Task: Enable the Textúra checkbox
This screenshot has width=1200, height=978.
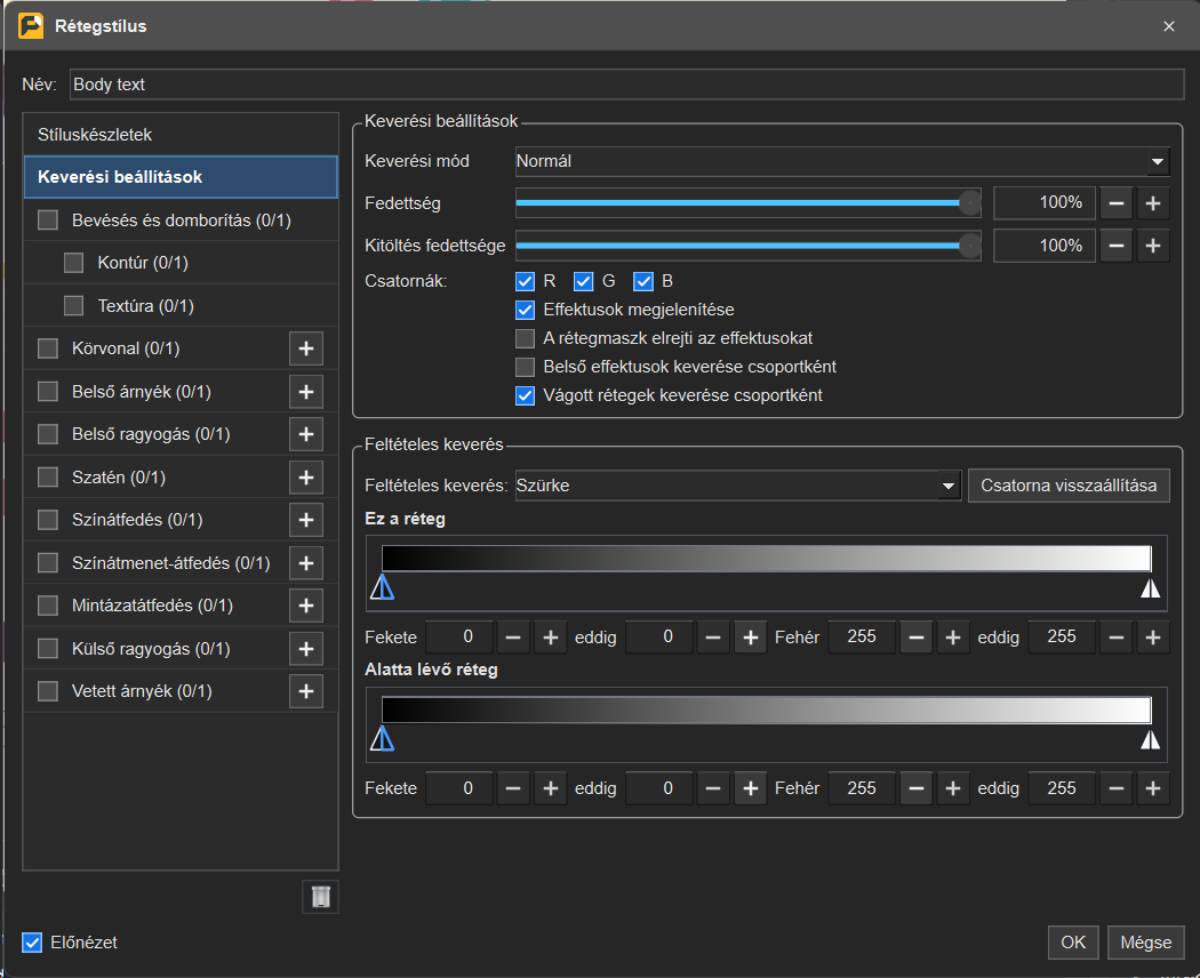Action: (74, 306)
